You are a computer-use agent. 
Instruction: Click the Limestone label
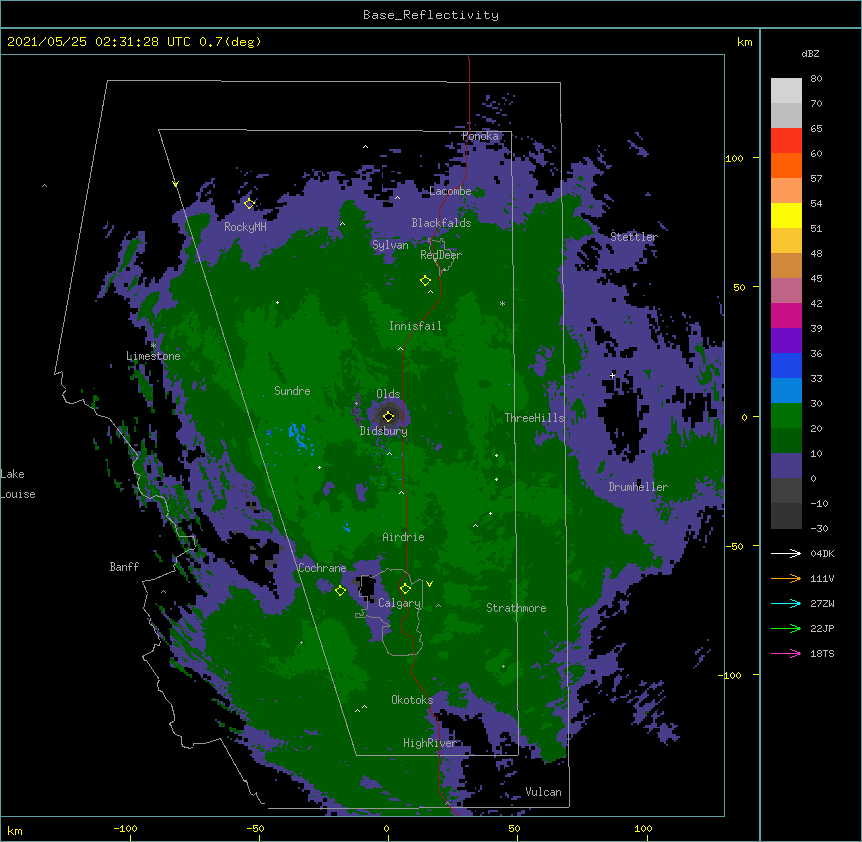point(153,356)
